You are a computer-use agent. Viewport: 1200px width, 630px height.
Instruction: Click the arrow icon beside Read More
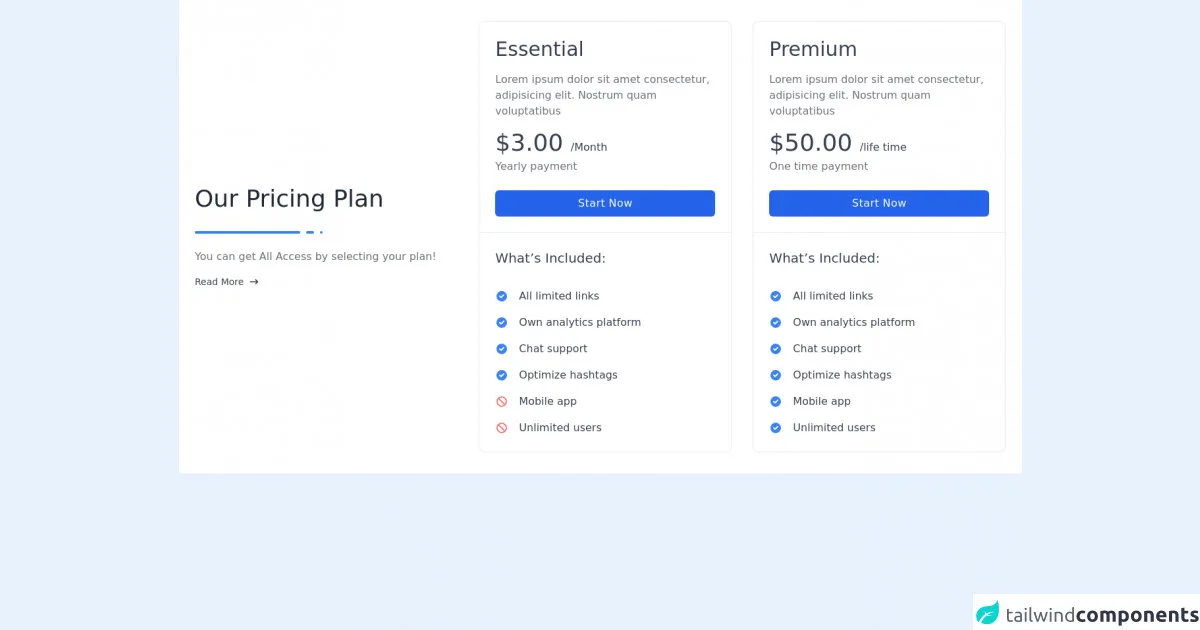pos(254,282)
